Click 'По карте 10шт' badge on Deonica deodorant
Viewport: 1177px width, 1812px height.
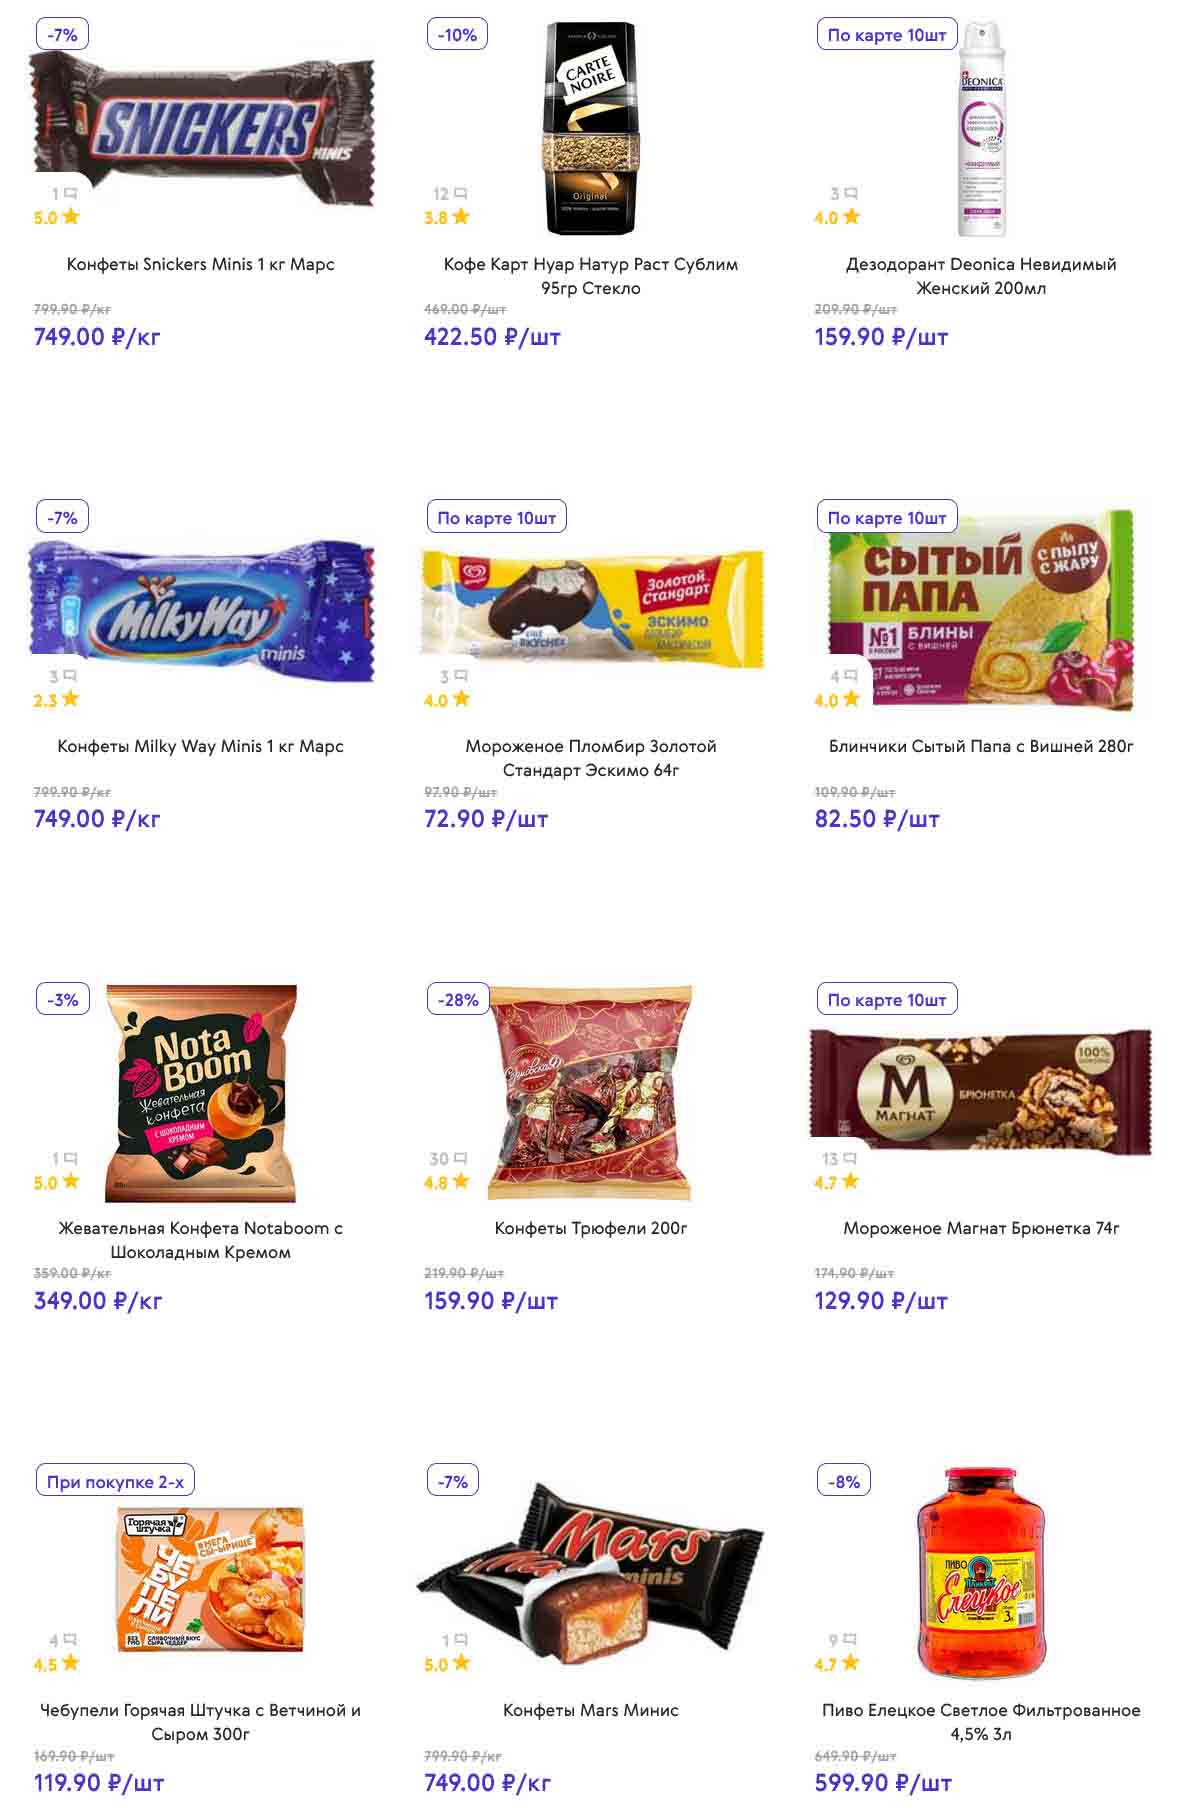(886, 35)
